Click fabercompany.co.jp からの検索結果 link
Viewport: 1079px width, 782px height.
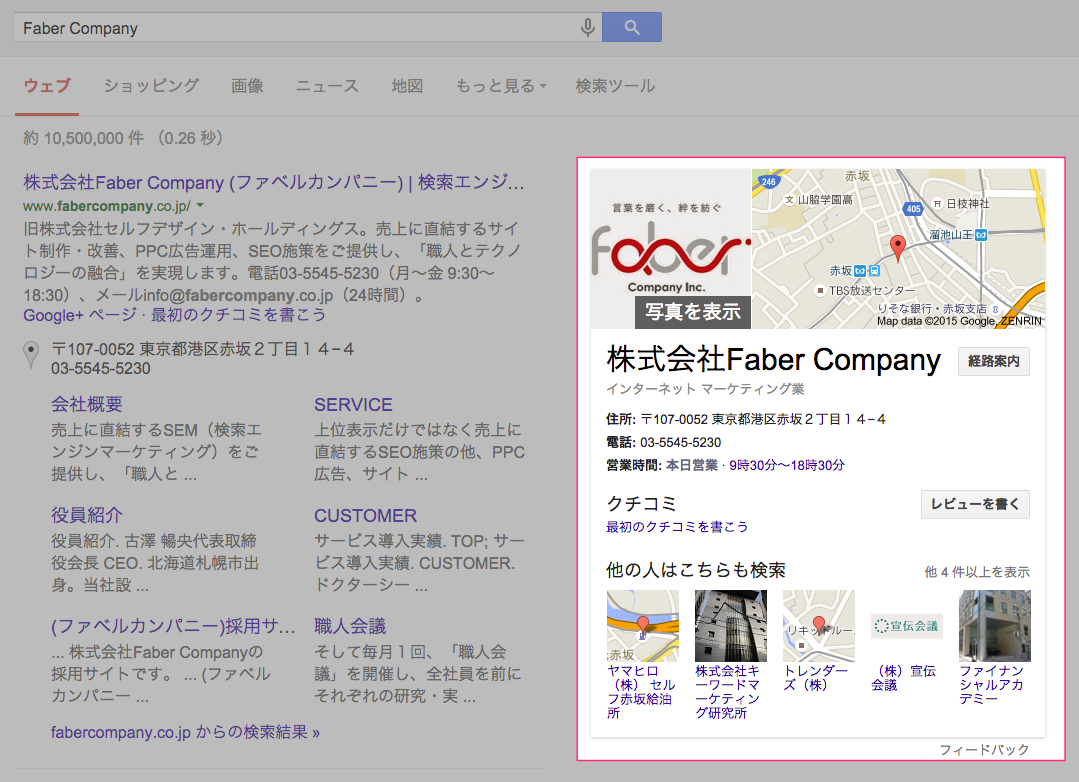[185, 732]
